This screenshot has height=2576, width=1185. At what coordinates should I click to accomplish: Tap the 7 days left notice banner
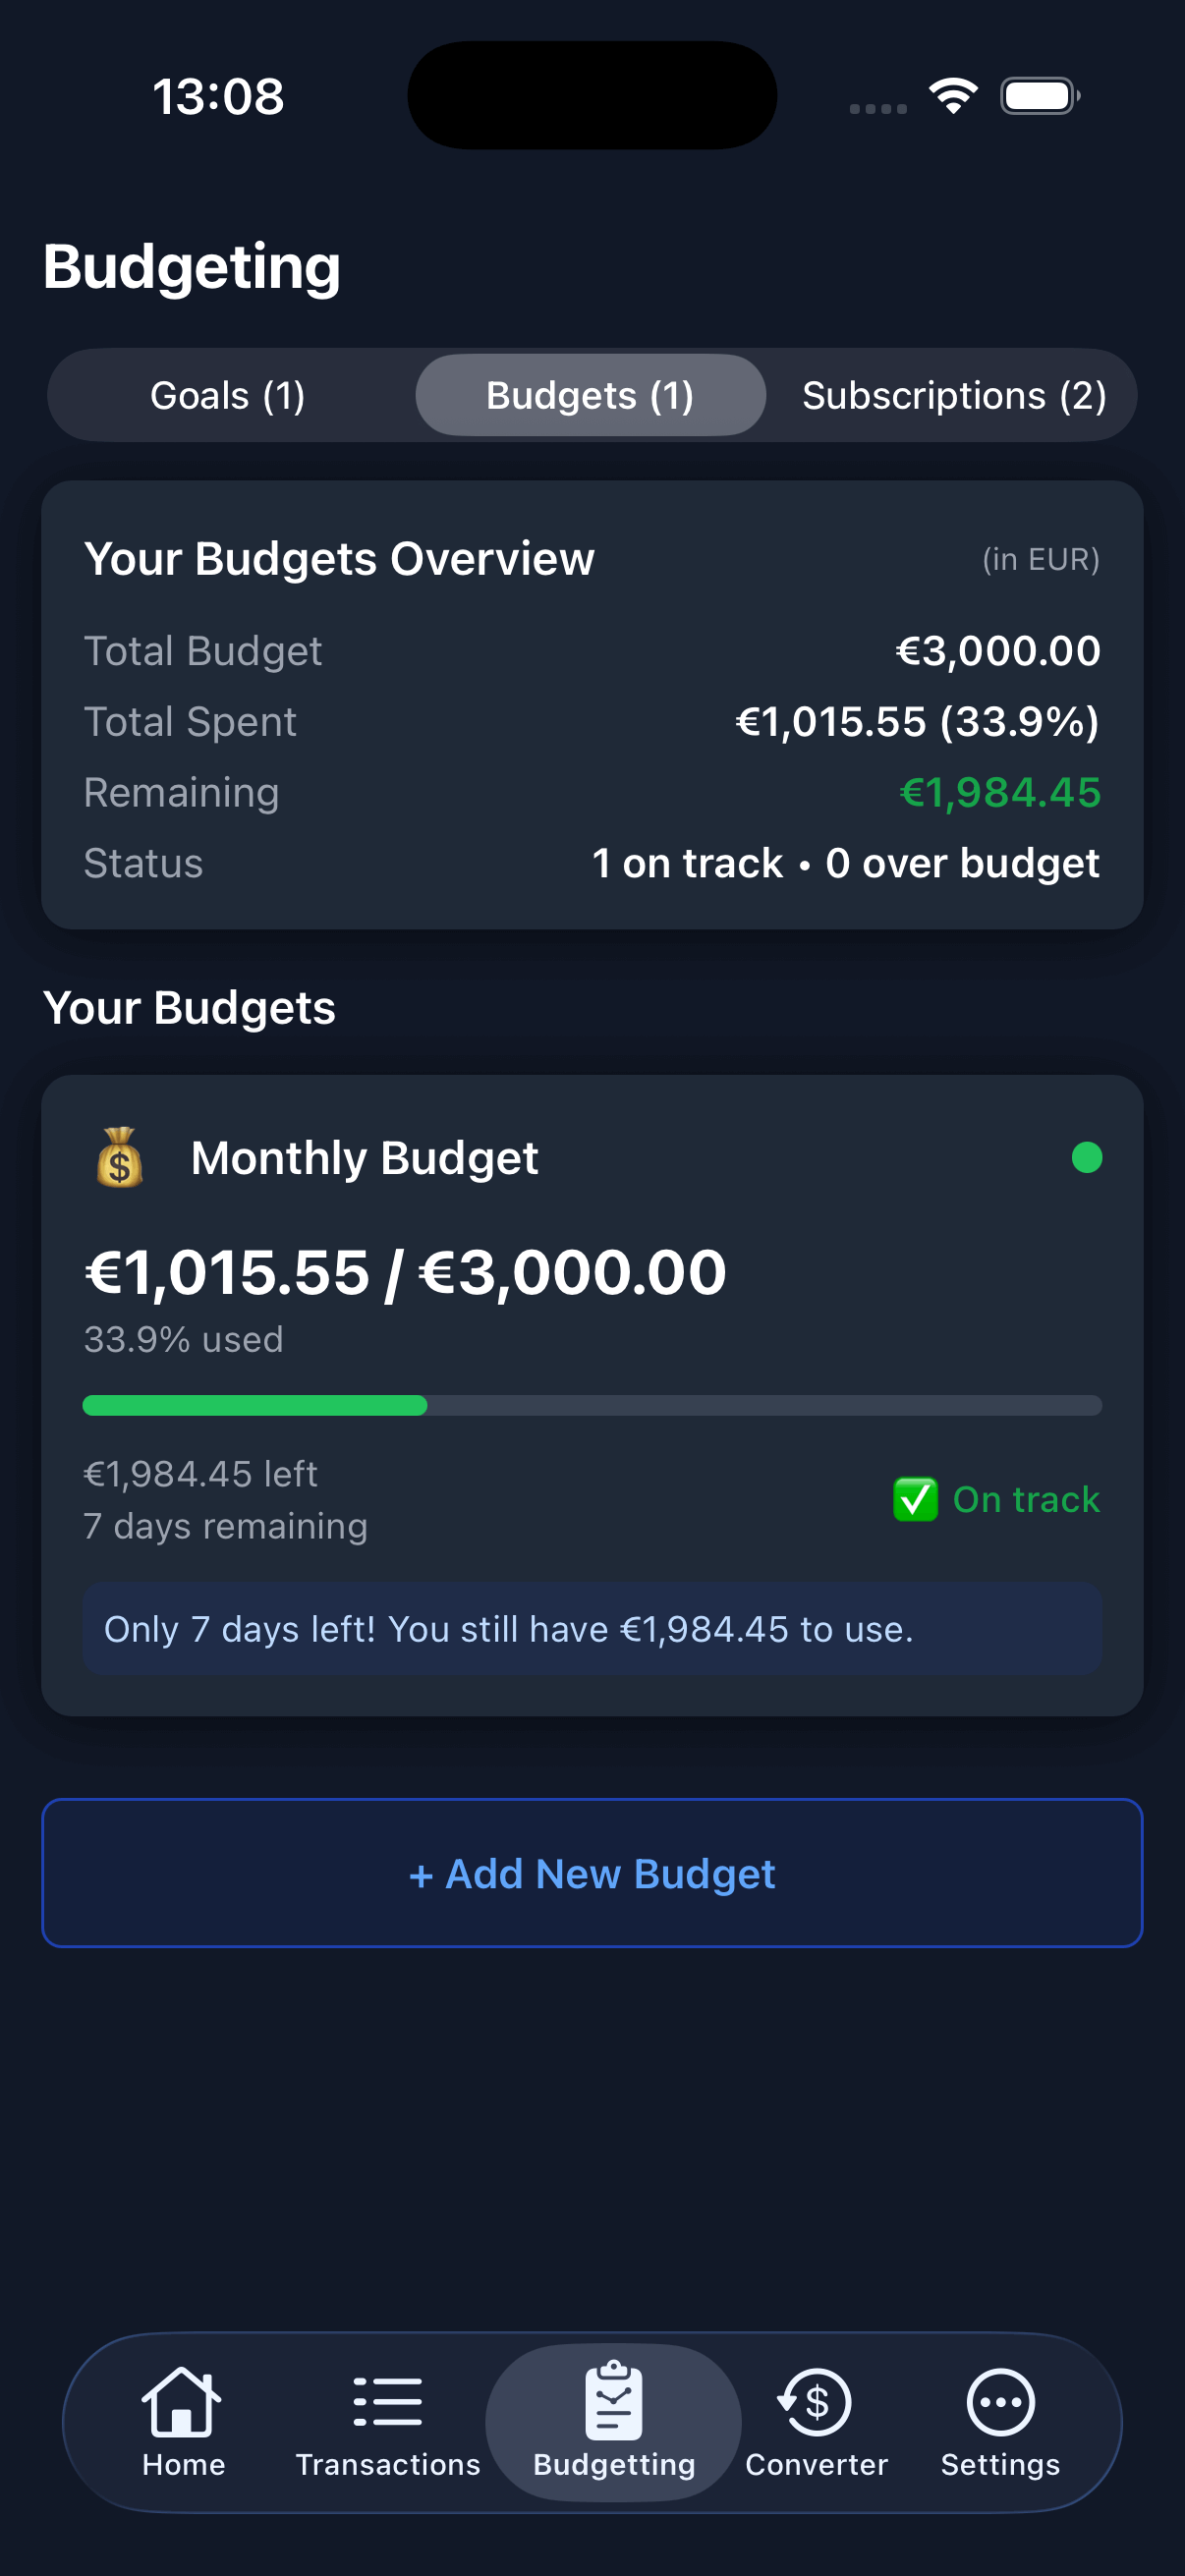coord(592,1629)
